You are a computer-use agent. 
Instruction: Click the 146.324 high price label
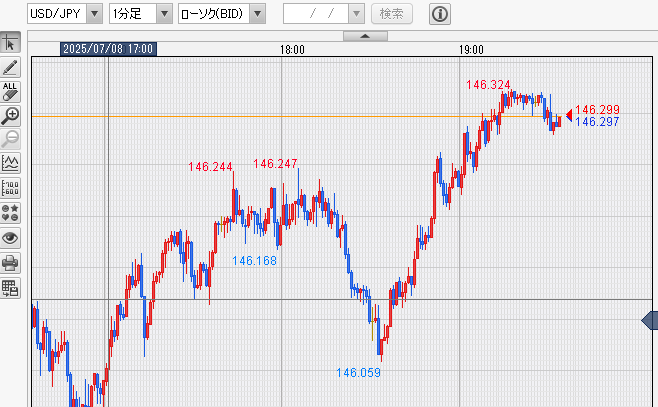pyautogui.click(x=488, y=85)
